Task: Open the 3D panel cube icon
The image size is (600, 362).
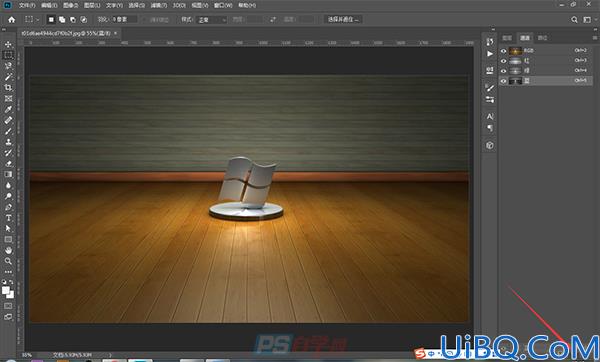Action: (x=490, y=145)
